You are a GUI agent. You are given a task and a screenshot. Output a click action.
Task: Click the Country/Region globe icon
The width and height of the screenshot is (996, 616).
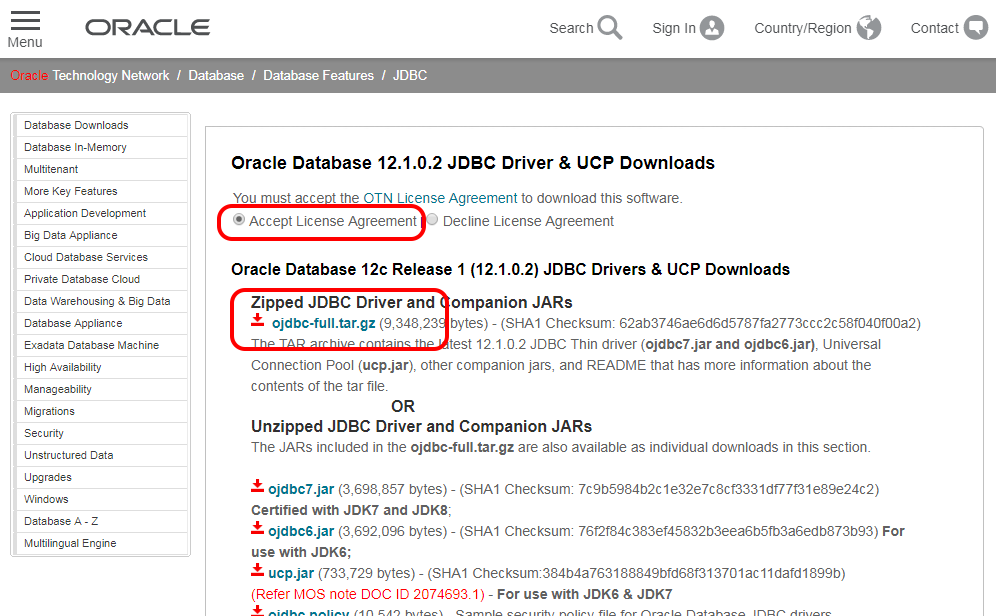[868, 28]
